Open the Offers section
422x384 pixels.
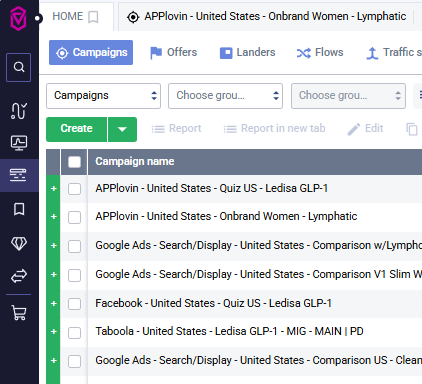pyautogui.click(x=174, y=52)
